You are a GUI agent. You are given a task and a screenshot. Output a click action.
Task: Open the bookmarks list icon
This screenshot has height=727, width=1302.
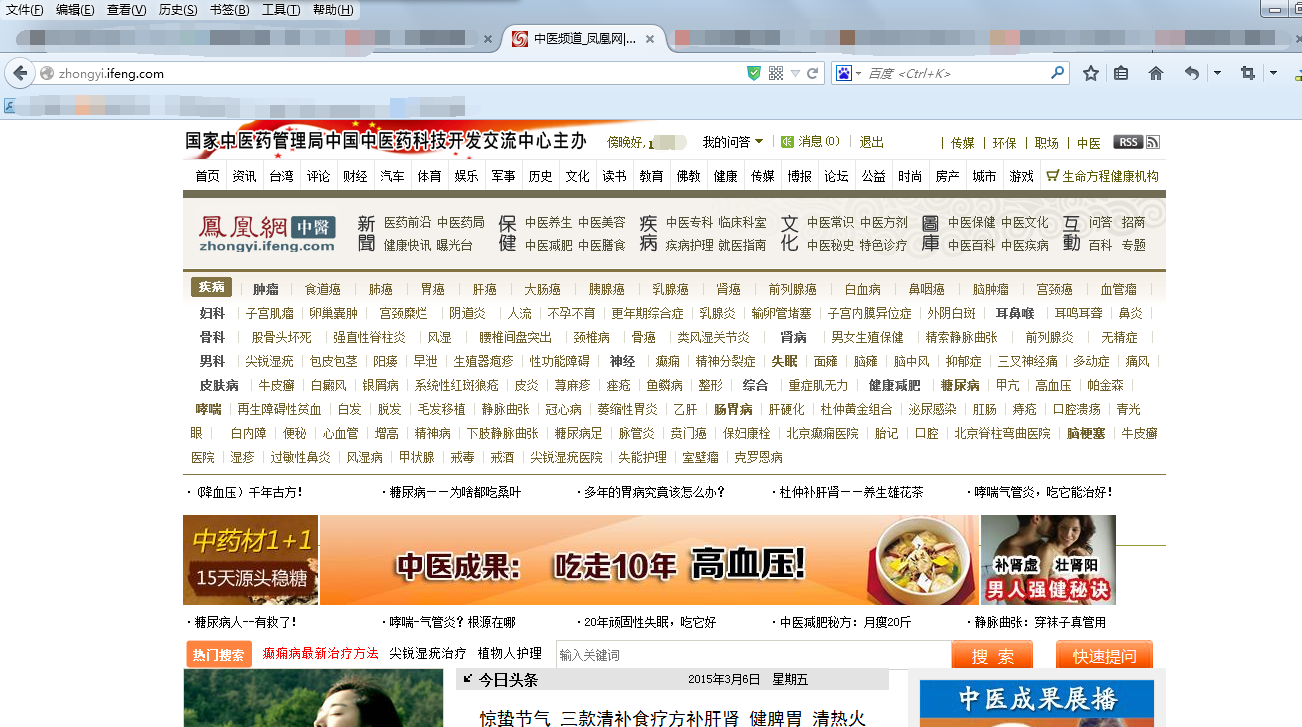1121,73
